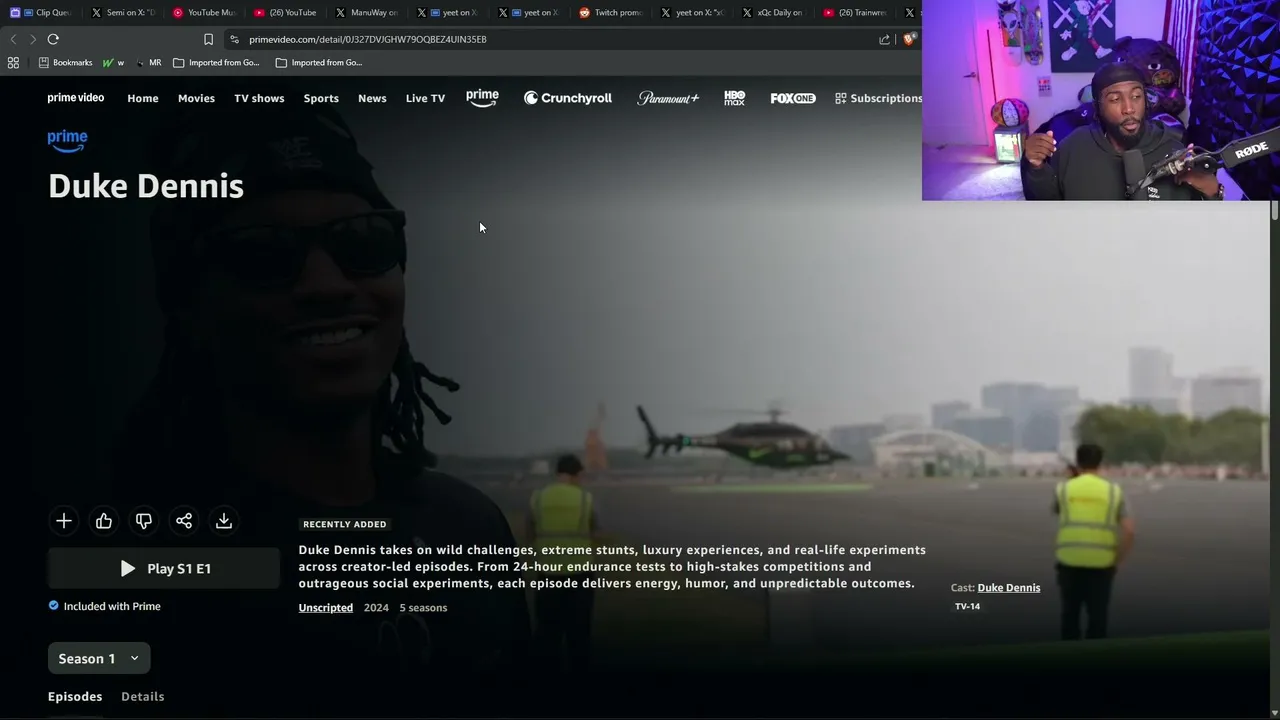The height and width of the screenshot is (720, 1280).
Task: Switch to the YouTube Music browser tab
Action: pyautogui.click(x=205, y=12)
